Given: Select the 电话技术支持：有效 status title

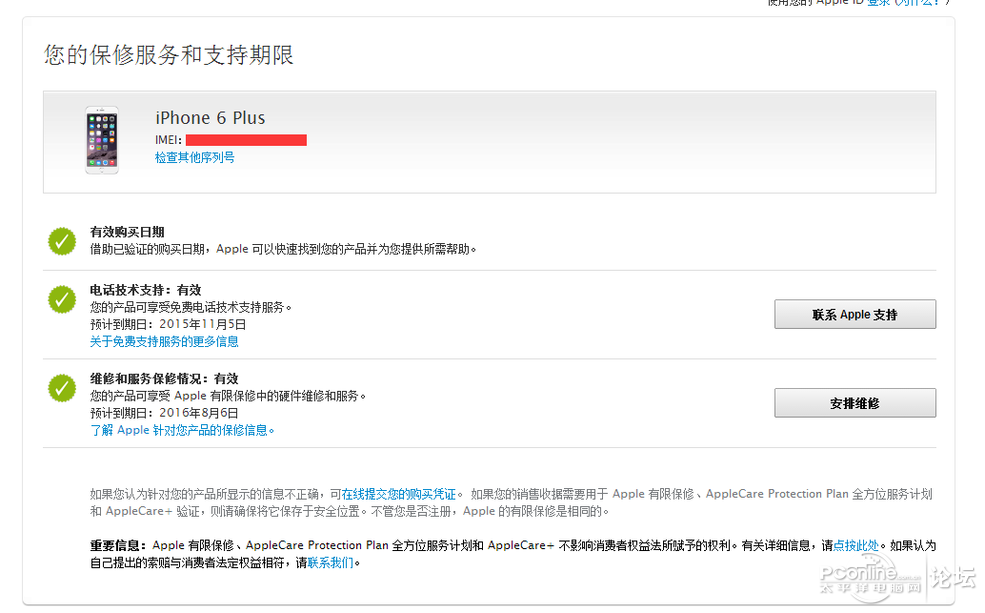Looking at the screenshot, I should coord(146,290).
